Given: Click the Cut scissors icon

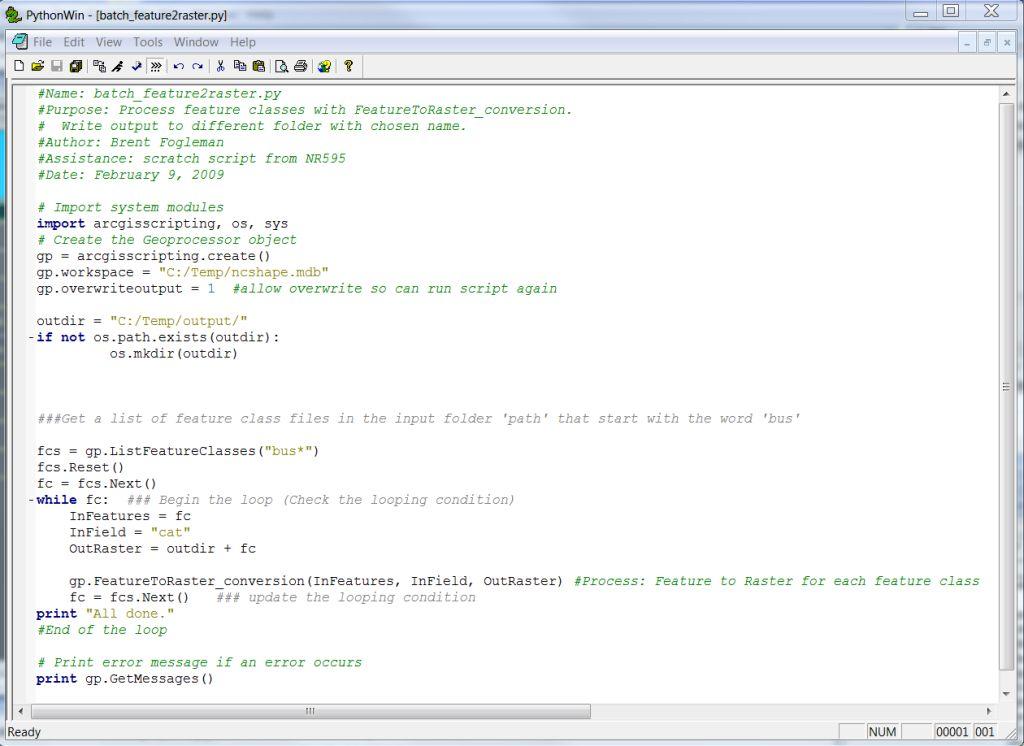Looking at the screenshot, I should 220,66.
